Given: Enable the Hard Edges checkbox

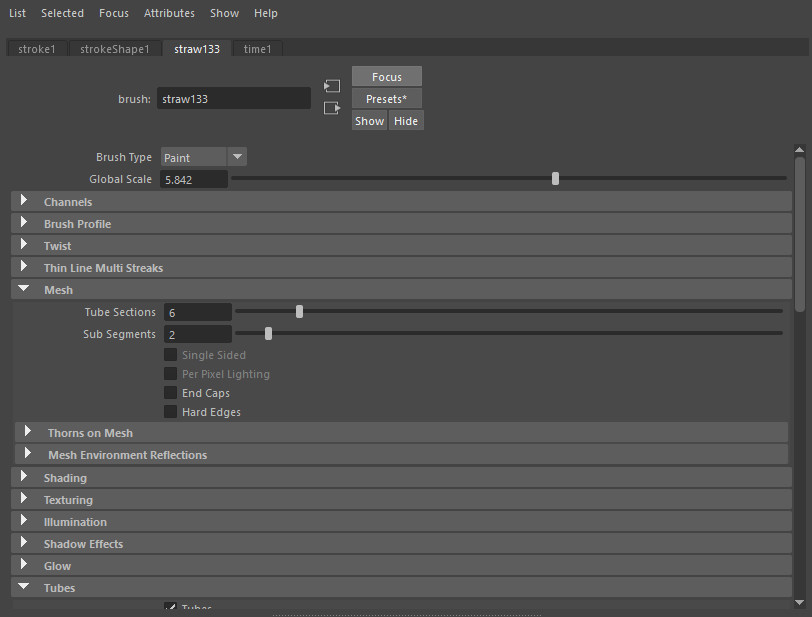Looking at the screenshot, I should tap(170, 412).
